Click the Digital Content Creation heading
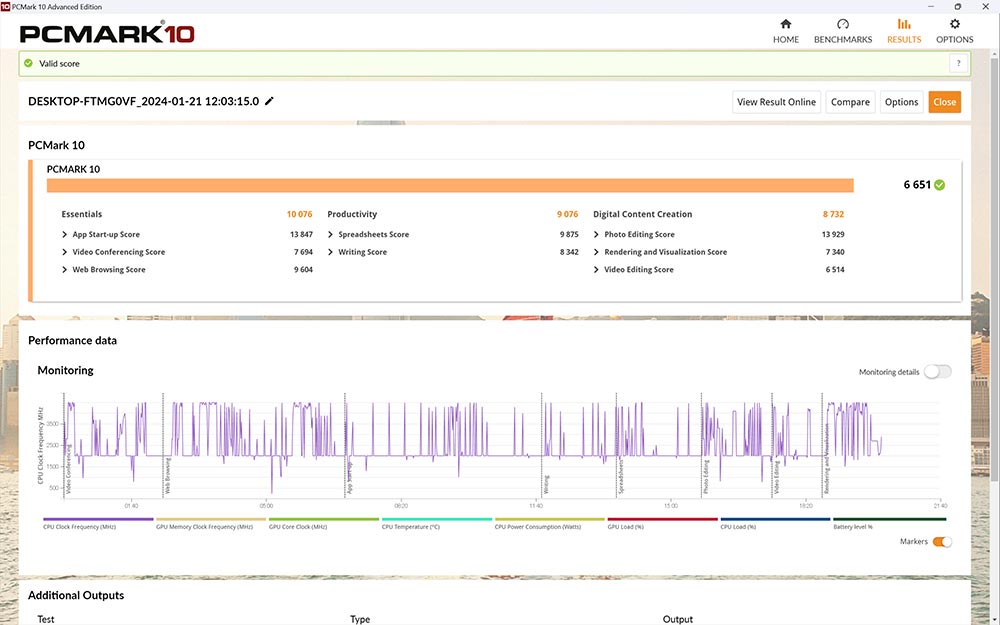Screen dimensions: 1000x625 click(x=642, y=214)
